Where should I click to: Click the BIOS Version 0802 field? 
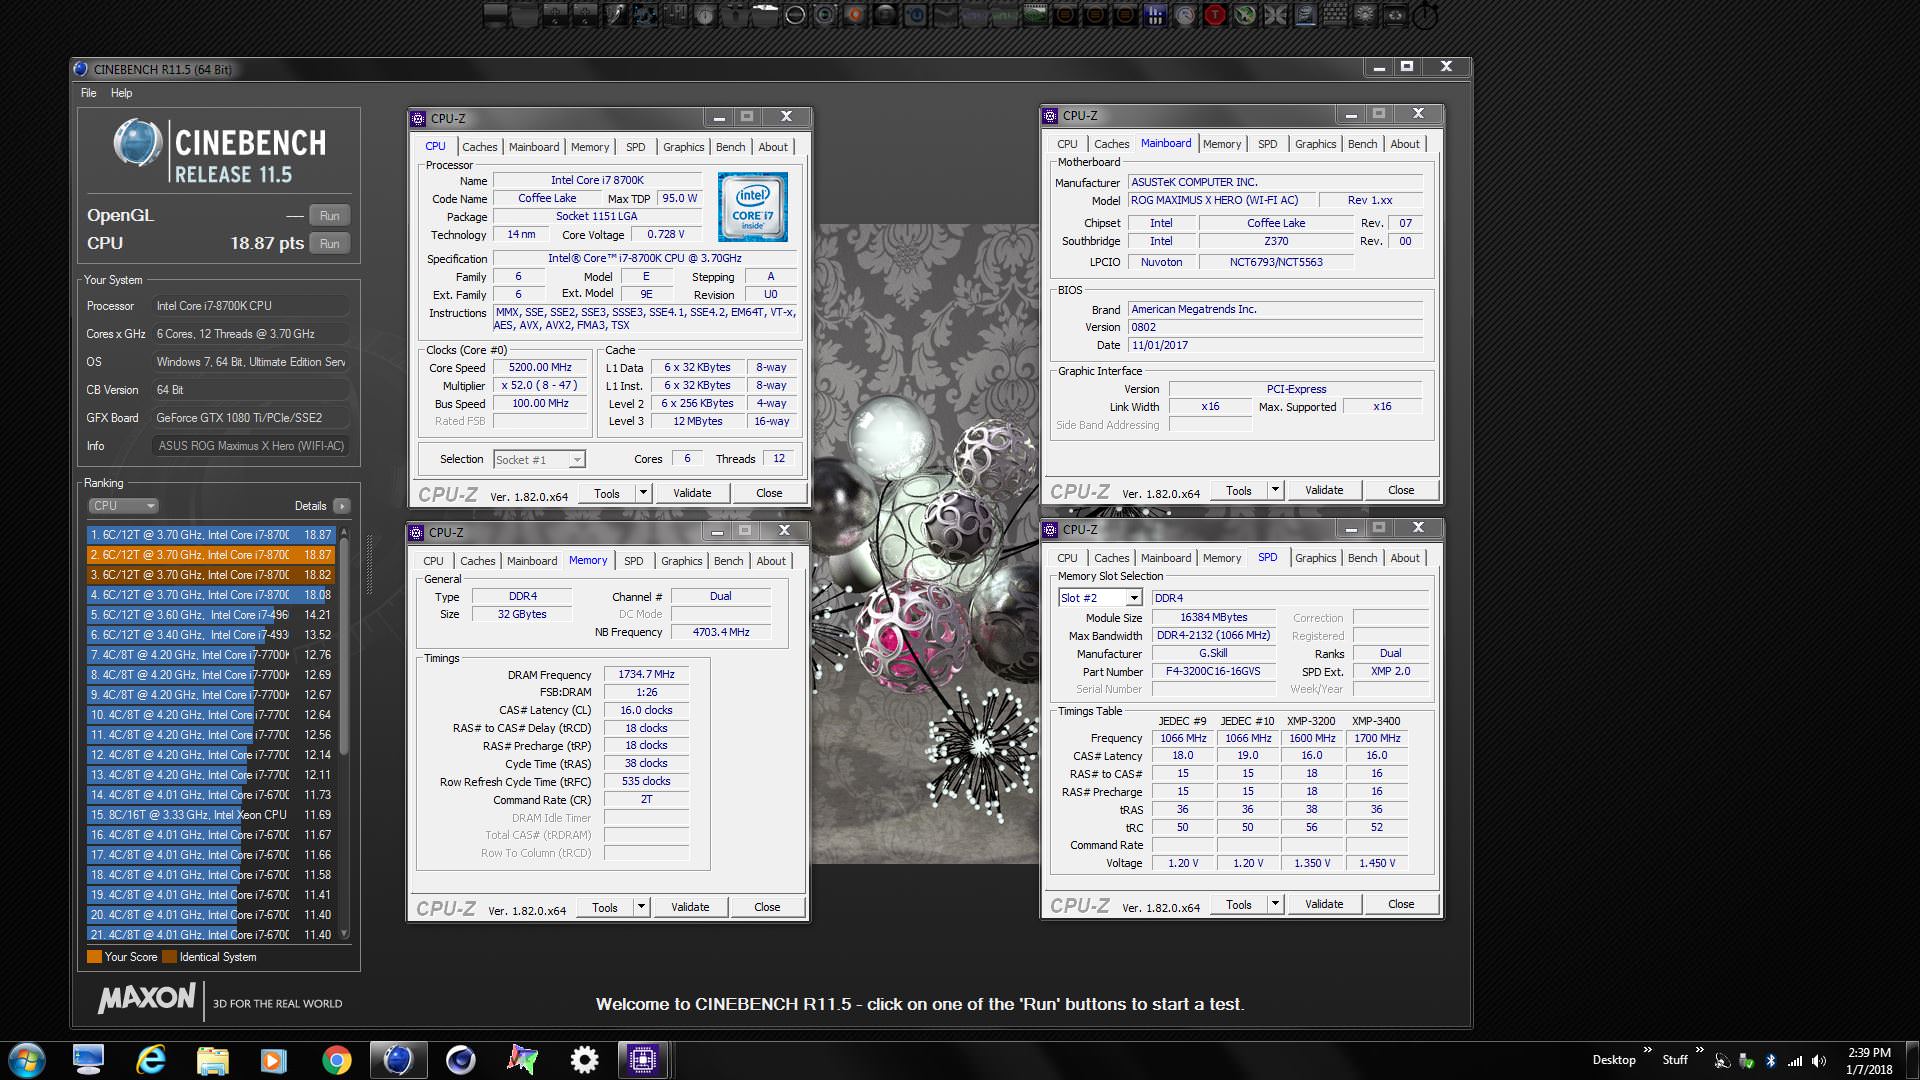pyautogui.click(x=1275, y=327)
